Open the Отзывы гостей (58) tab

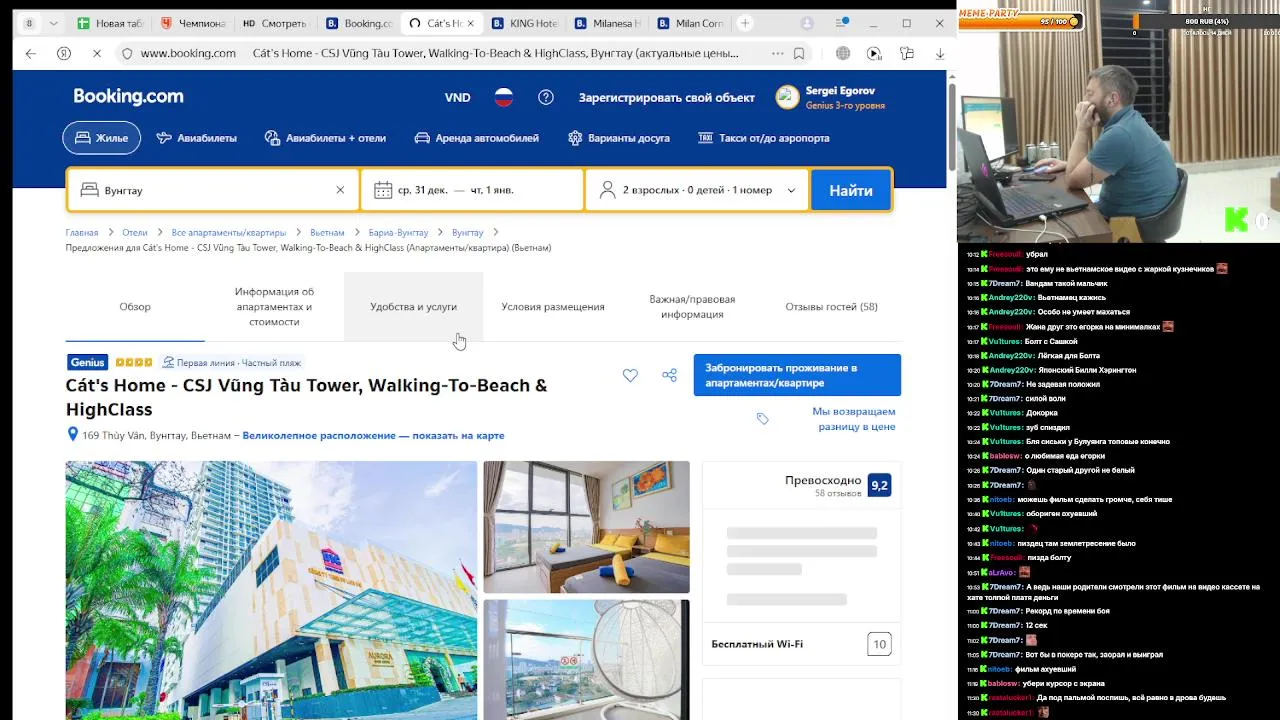[831, 307]
